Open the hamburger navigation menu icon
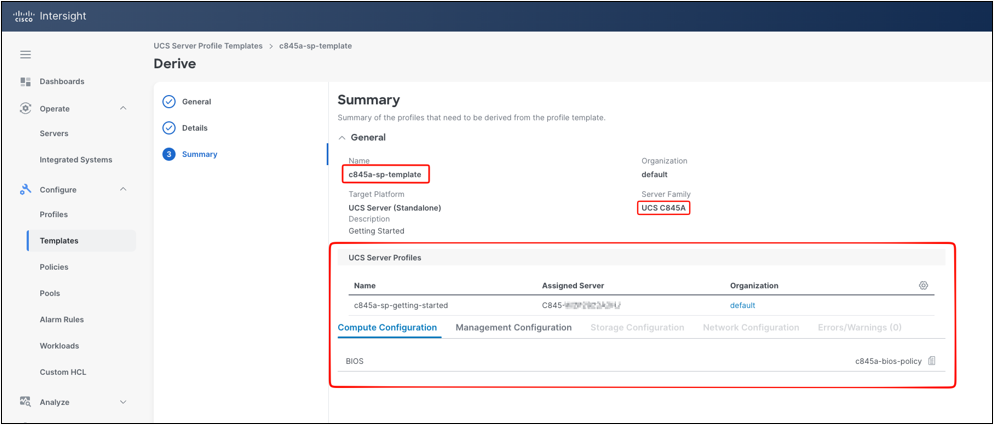This screenshot has height=425, width=994. pos(25,55)
